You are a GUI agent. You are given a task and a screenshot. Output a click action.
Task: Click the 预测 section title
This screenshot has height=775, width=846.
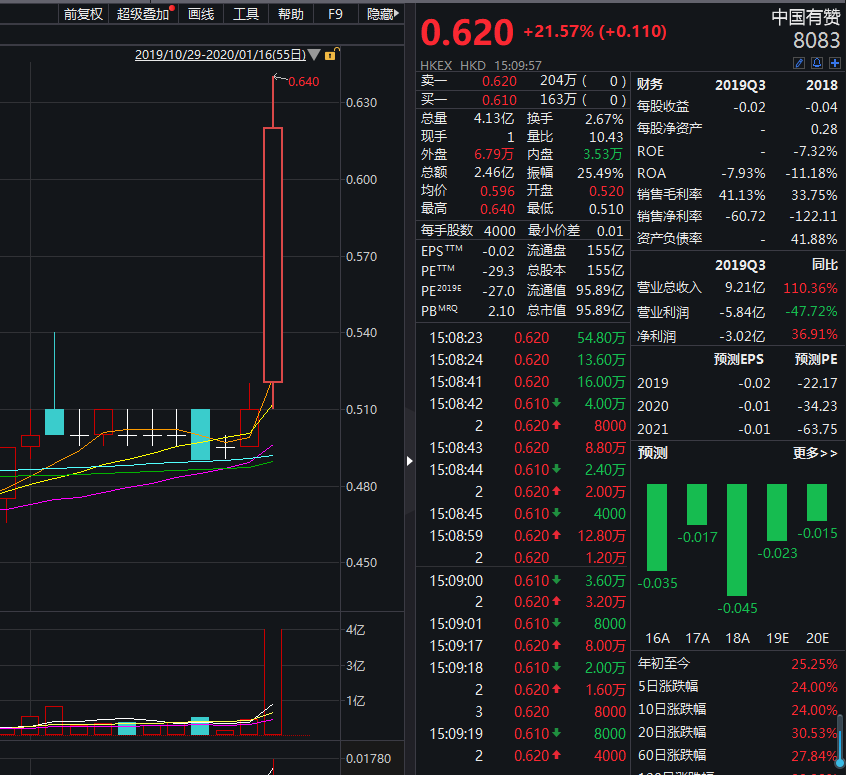(652, 453)
